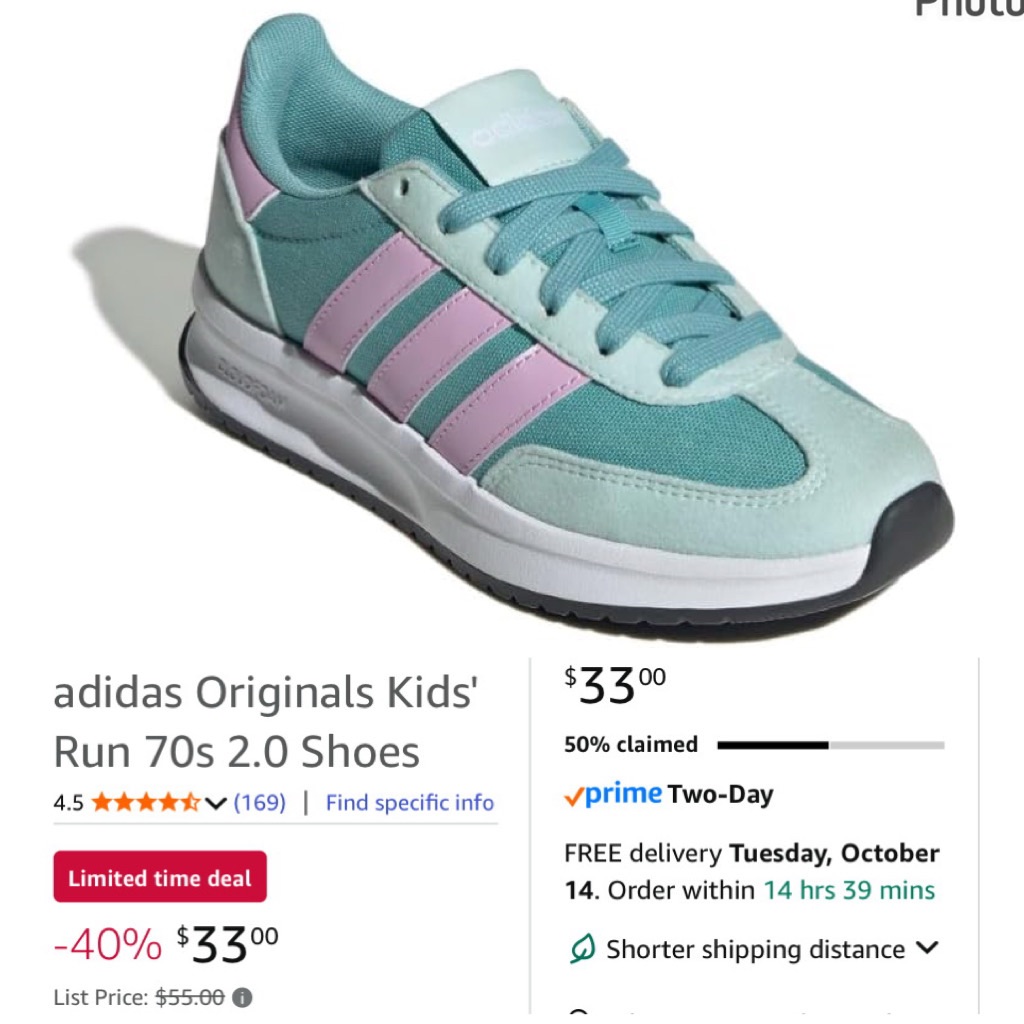Viewport: 1024px width, 1024px height.
Task: Click the green leaf shipping icon
Action: (x=582, y=949)
